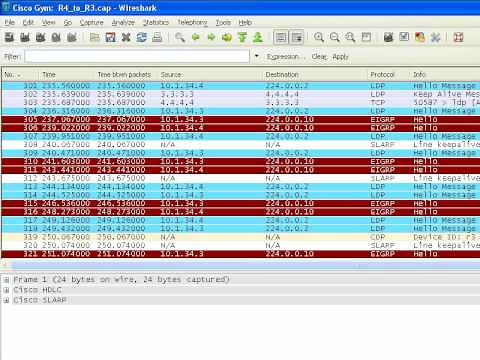480x360 pixels.
Task: Open the Capture menu
Action: coord(91,22)
